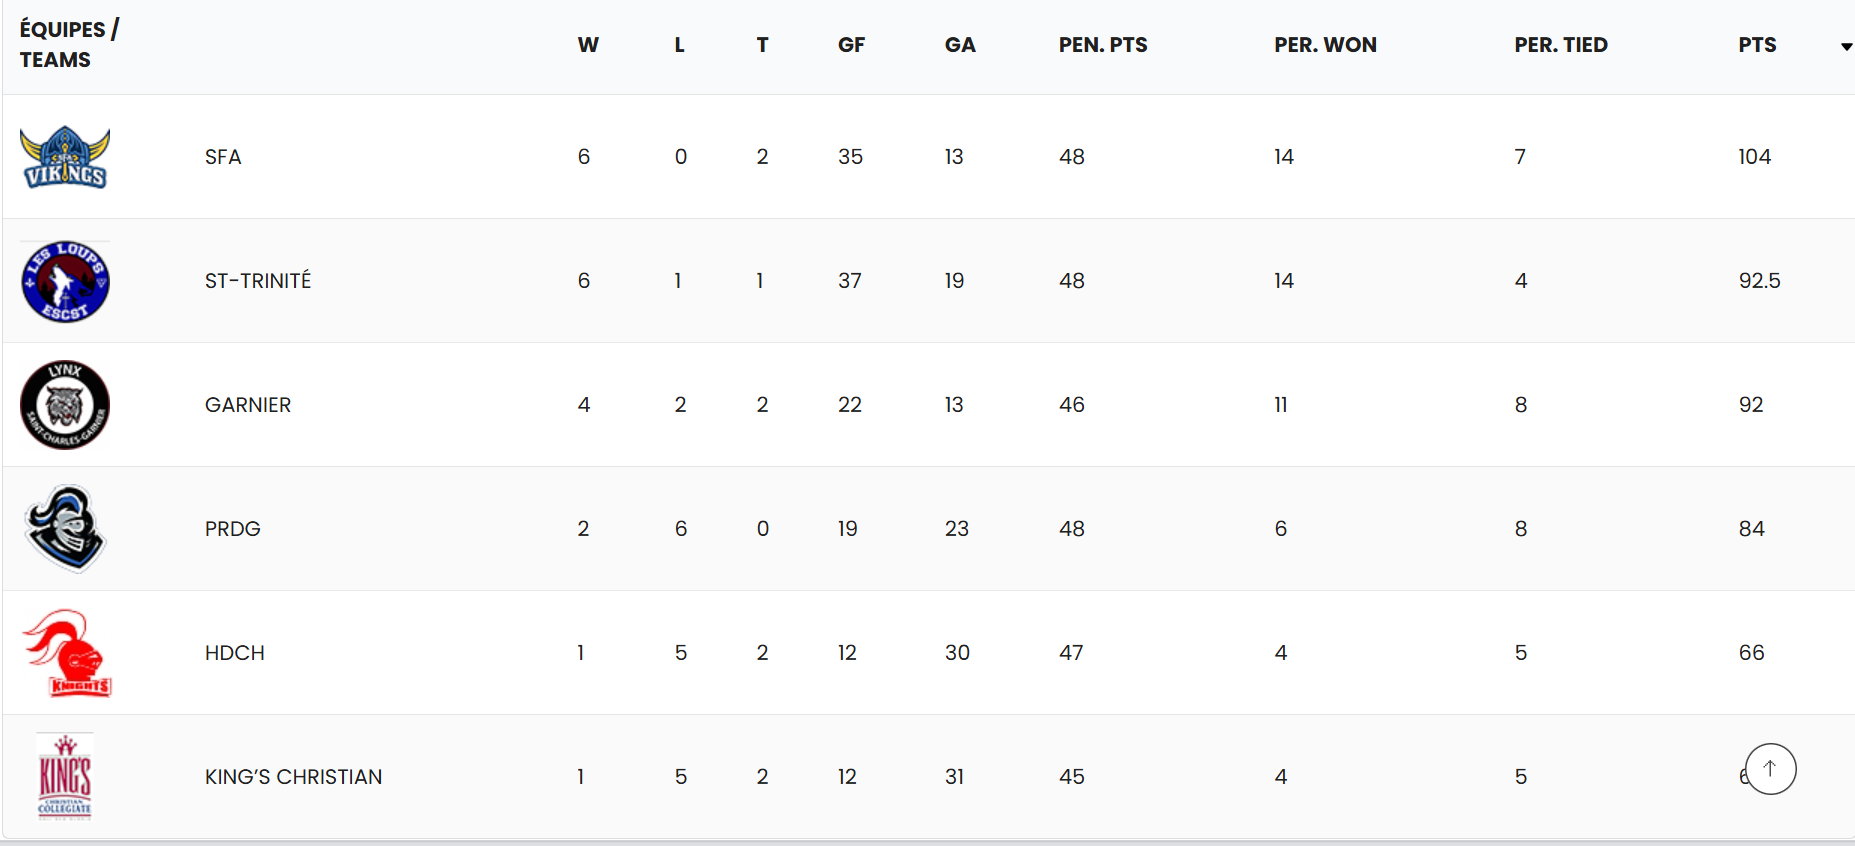The width and height of the screenshot is (1855, 846).
Task: Click the King's Christian Collegiate logo
Action: pyautogui.click(x=65, y=777)
